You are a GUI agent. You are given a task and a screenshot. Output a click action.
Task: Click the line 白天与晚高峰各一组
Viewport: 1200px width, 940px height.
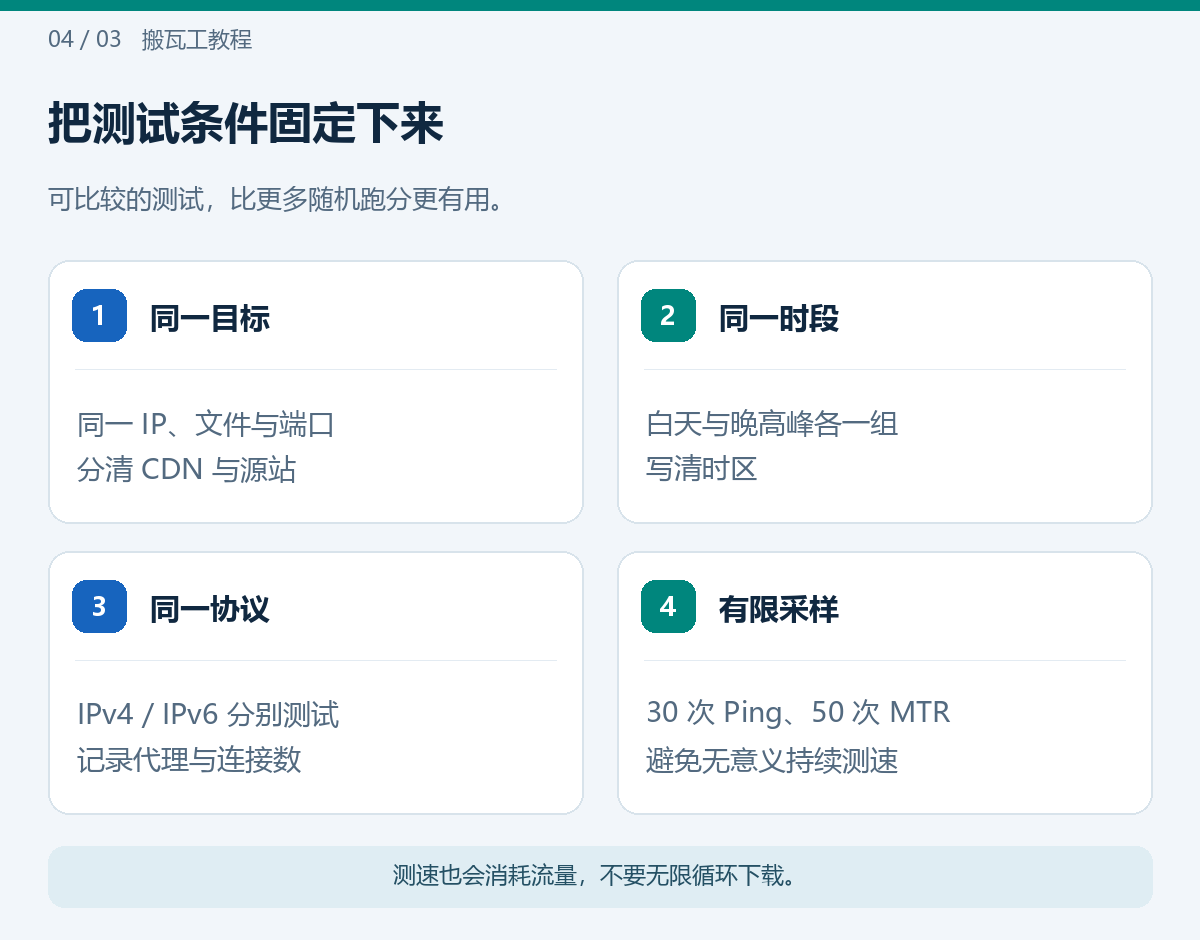coord(772,424)
